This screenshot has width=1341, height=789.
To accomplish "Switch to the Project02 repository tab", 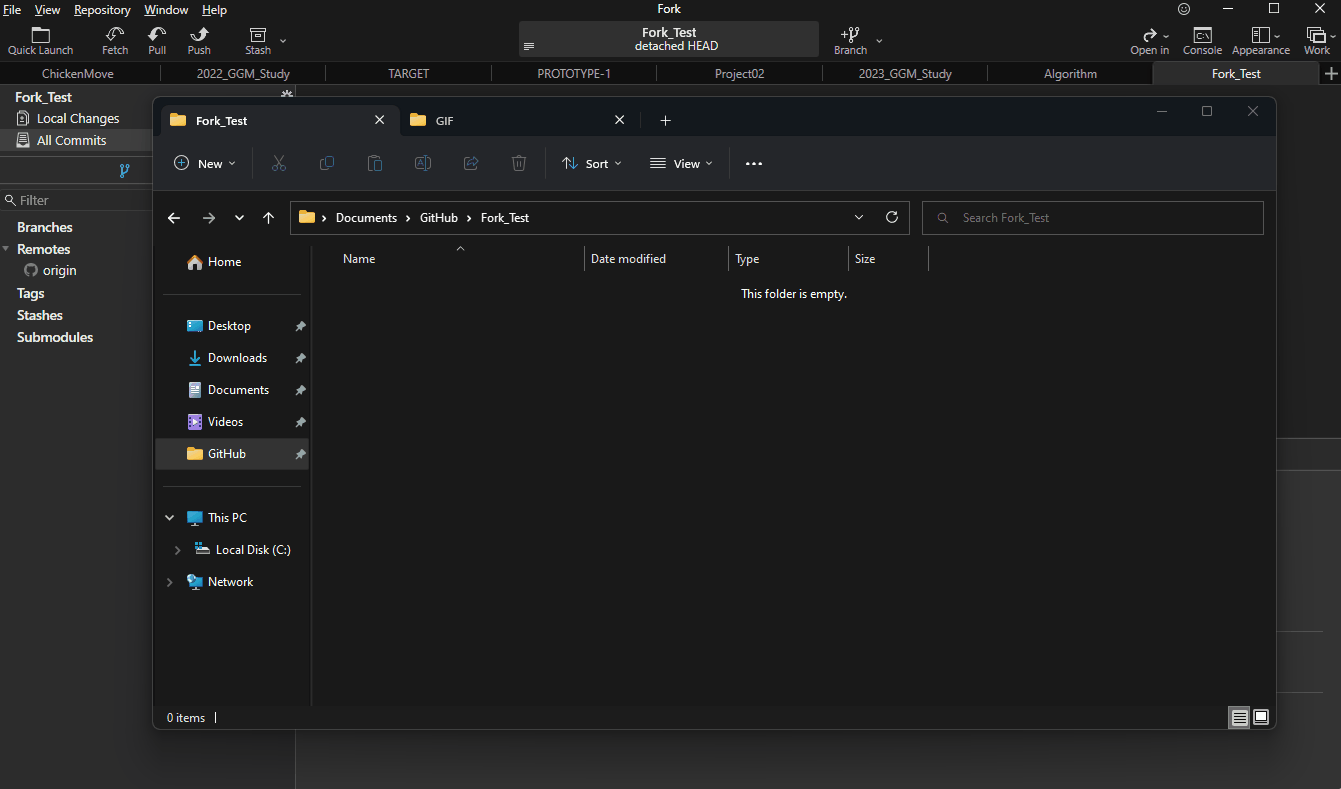I will [x=740, y=74].
